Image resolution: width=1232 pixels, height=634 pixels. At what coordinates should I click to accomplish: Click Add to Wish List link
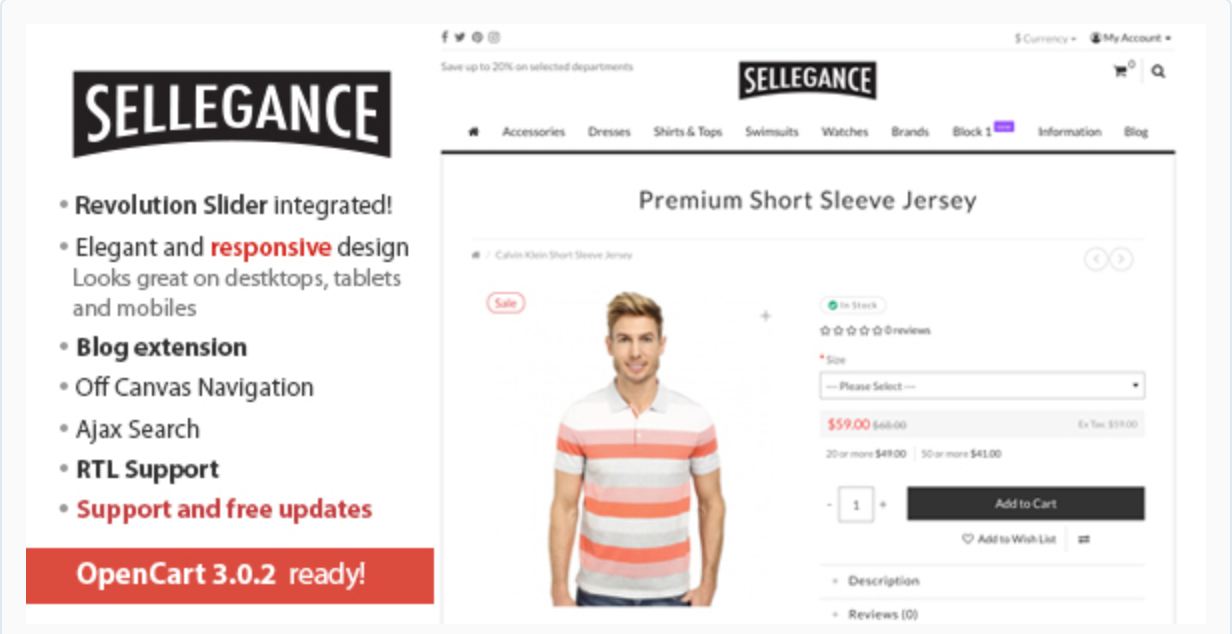[x=1009, y=539]
